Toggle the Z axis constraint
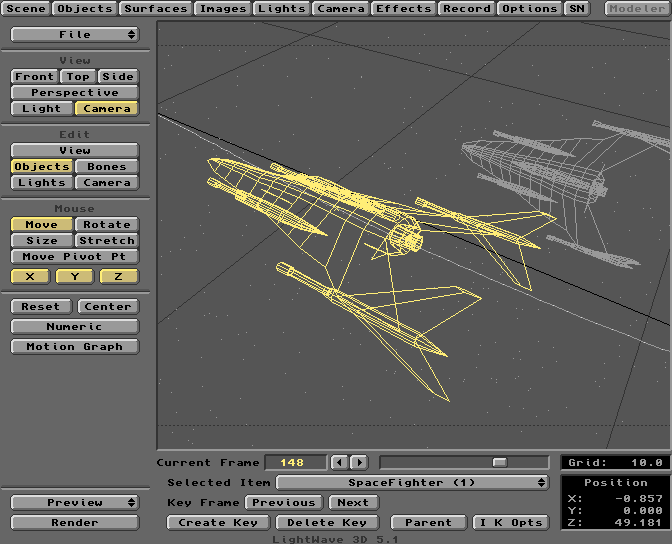 (119, 276)
